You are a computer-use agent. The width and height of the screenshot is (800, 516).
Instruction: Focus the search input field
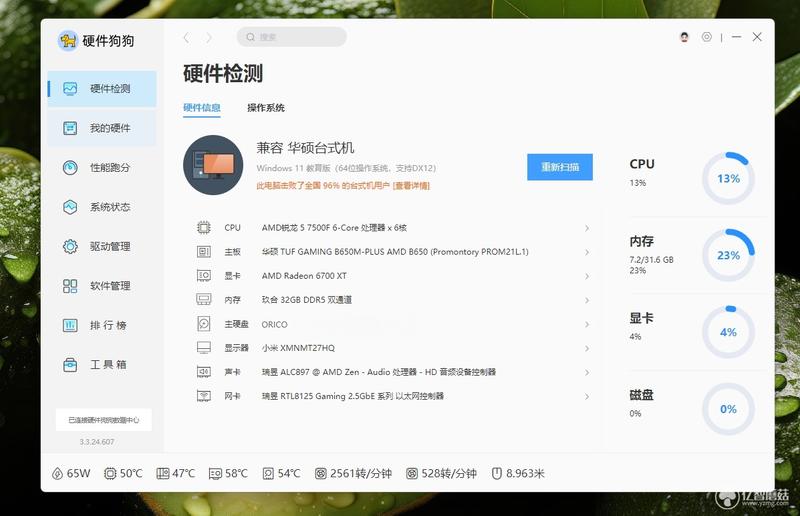click(x=292, y=37)
